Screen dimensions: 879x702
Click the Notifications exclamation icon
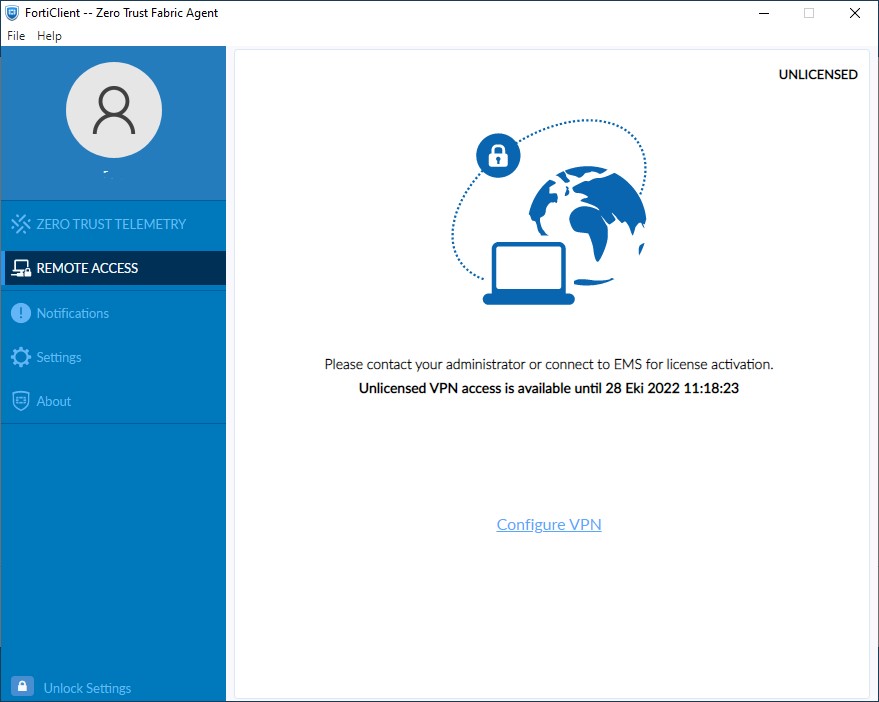[21, 313]
